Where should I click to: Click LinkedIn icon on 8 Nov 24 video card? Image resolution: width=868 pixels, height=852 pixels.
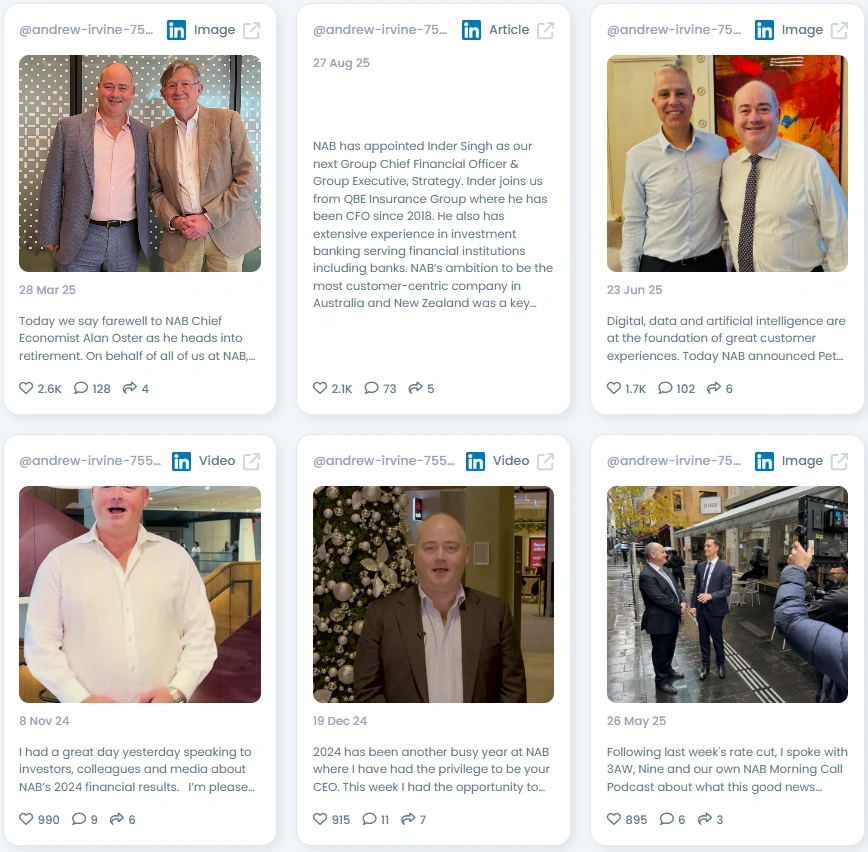click(x=181, y=461)
